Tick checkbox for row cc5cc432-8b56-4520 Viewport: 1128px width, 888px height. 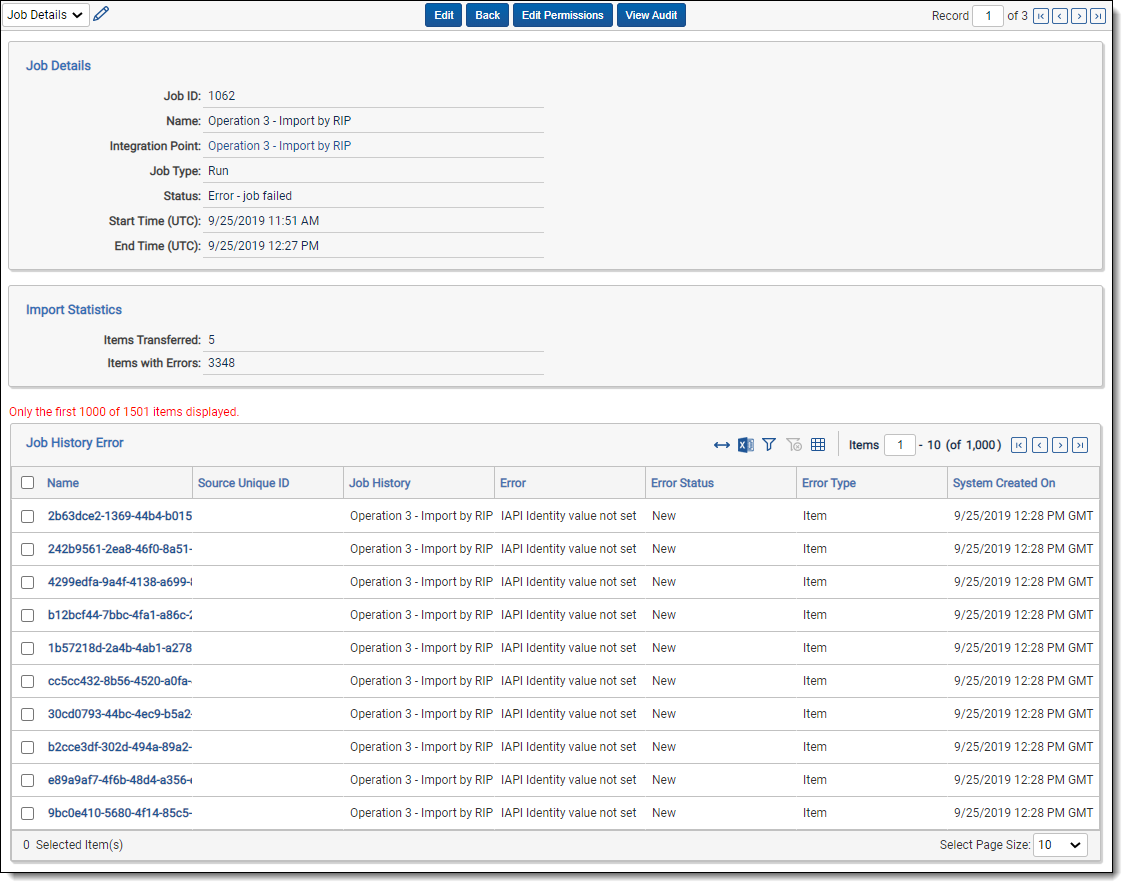pos(28,681)
